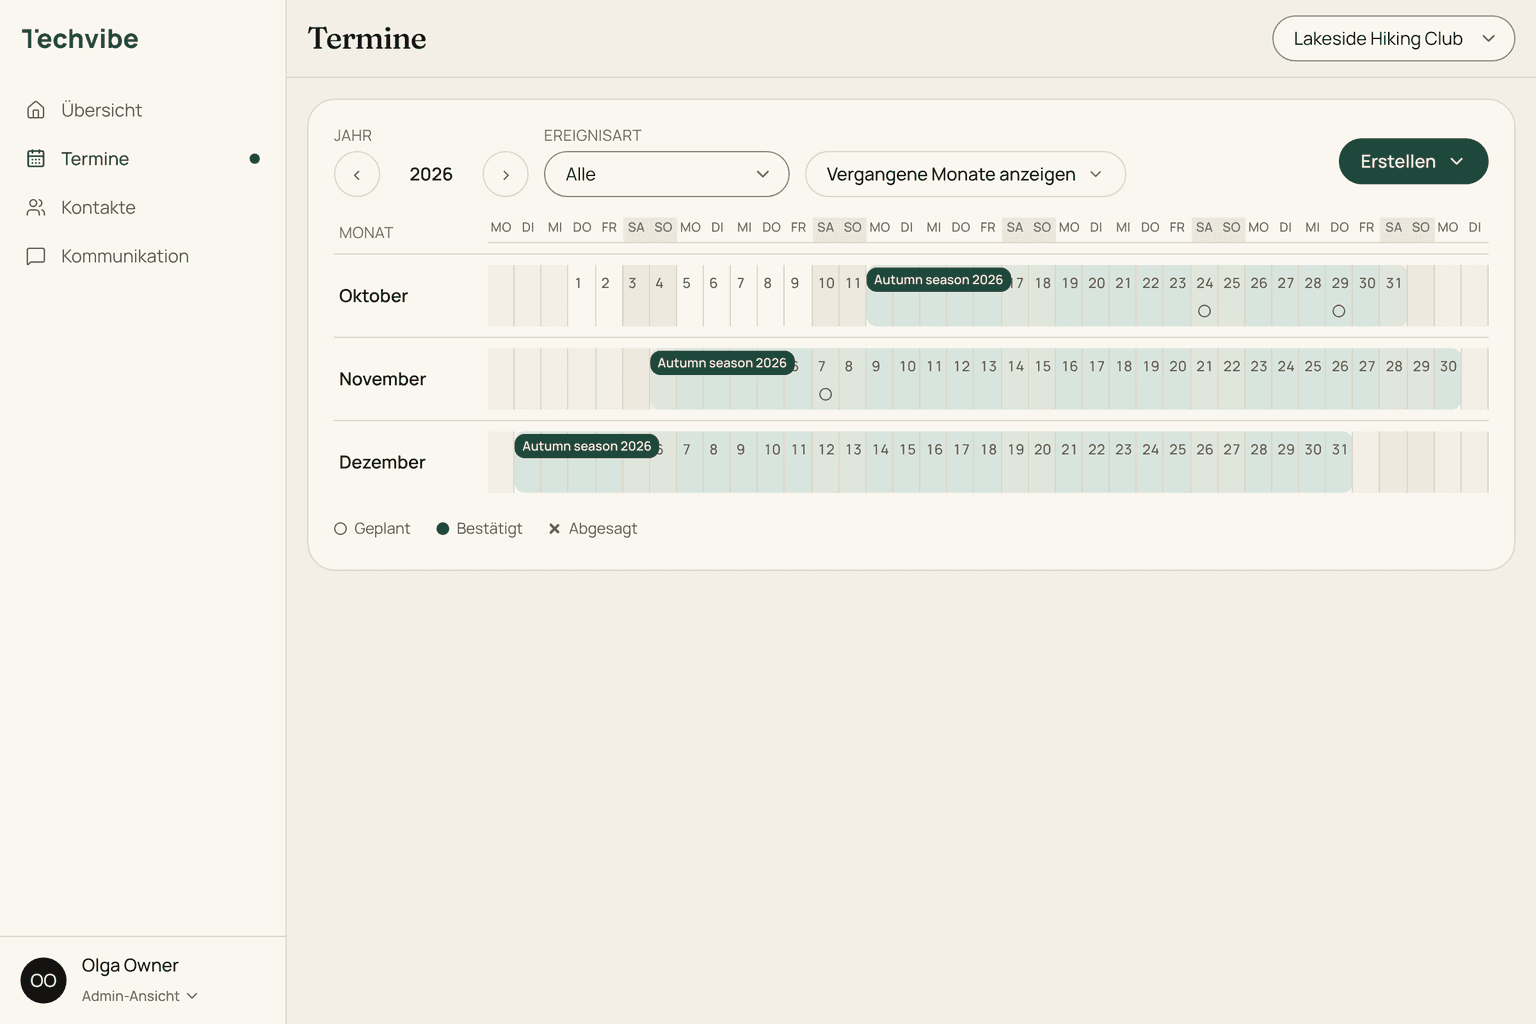Open the Kontakte people icon
The height and width of the screenshot is (1024, 1536).
[36, 207]
